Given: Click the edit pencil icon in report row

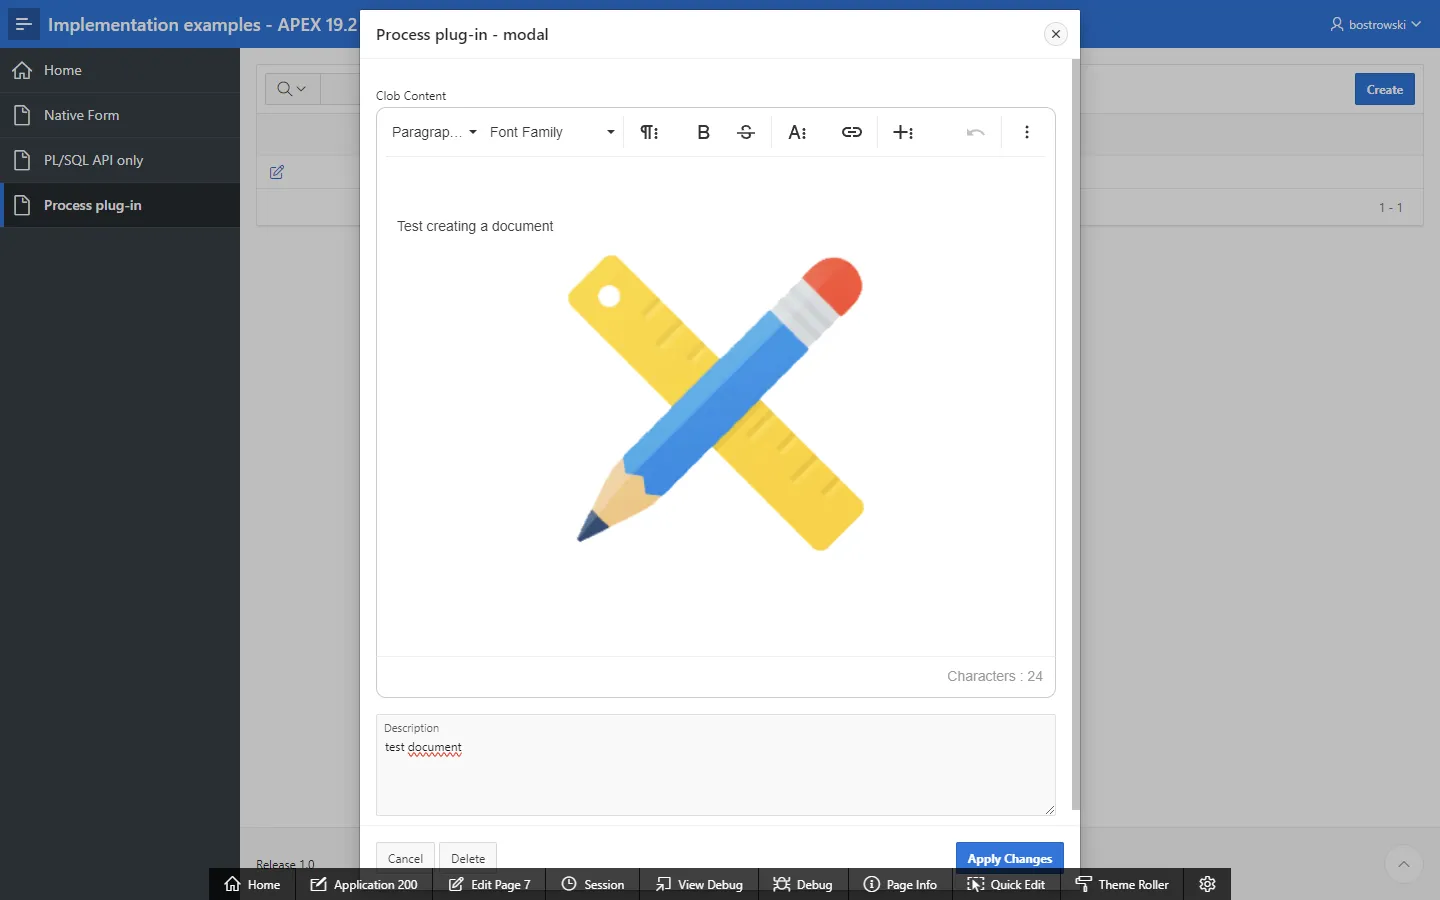Looking at the screenshot, I should pos(277,172).
